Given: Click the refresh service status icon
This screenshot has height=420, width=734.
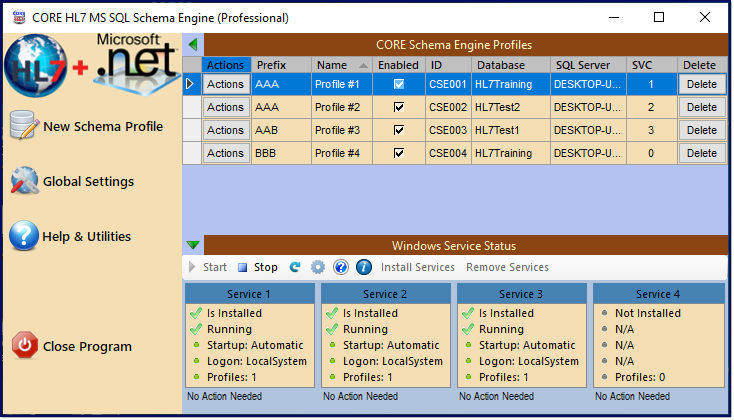Looking at the screenshot, I should point(295,267).
